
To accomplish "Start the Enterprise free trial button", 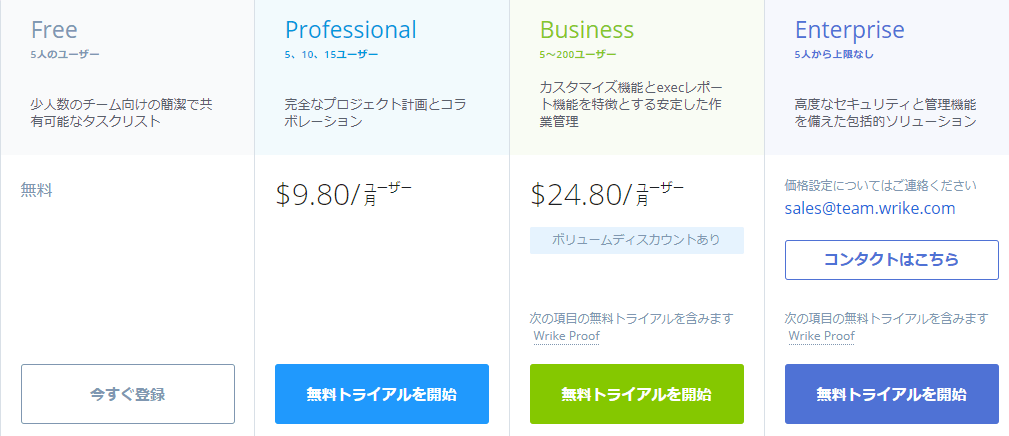I will (x=892, y=394).
